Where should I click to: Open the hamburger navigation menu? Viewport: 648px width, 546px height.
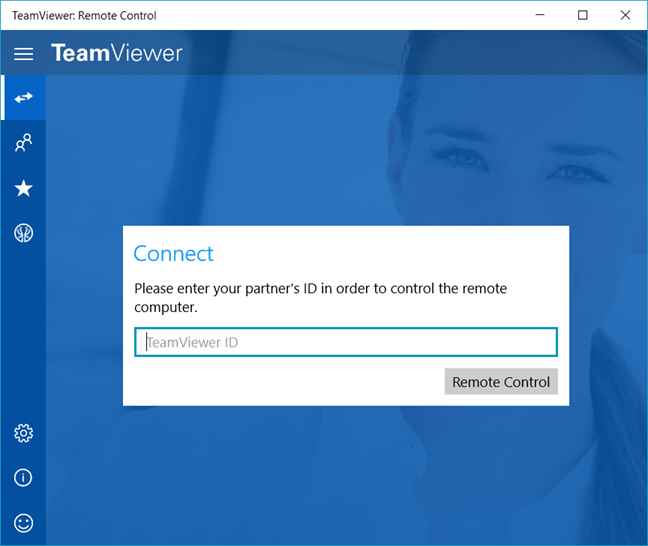[24, 54]
